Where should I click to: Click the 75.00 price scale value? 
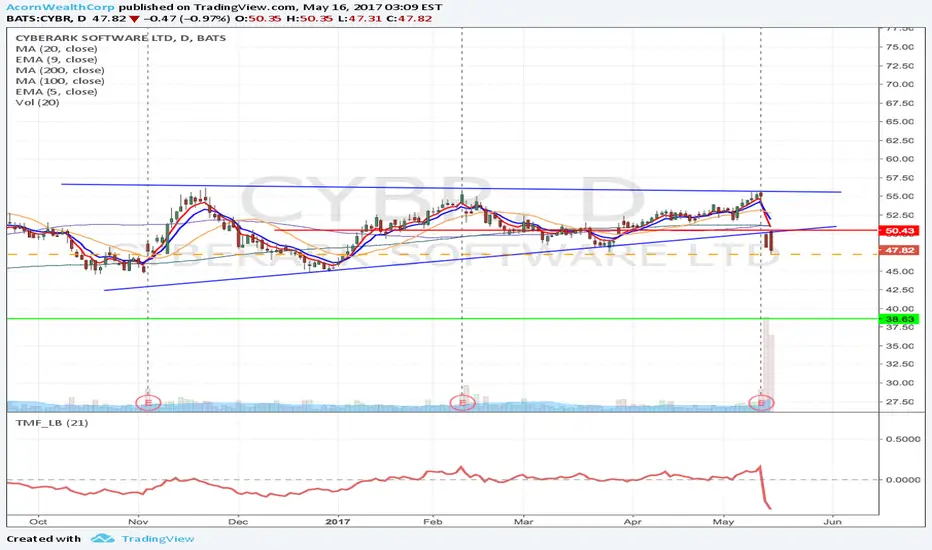899,47
